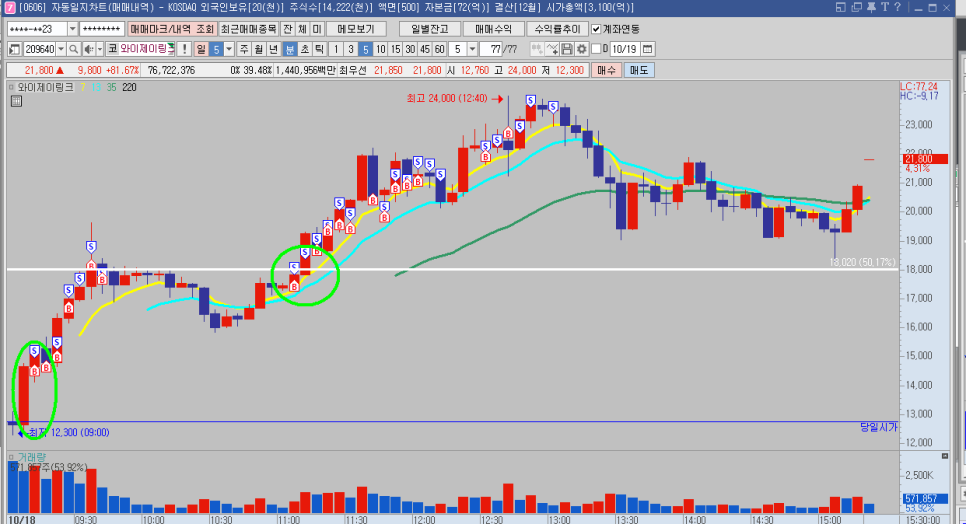
Task: Click the speaker sound icon in toolbar
Action: [89, 49]
